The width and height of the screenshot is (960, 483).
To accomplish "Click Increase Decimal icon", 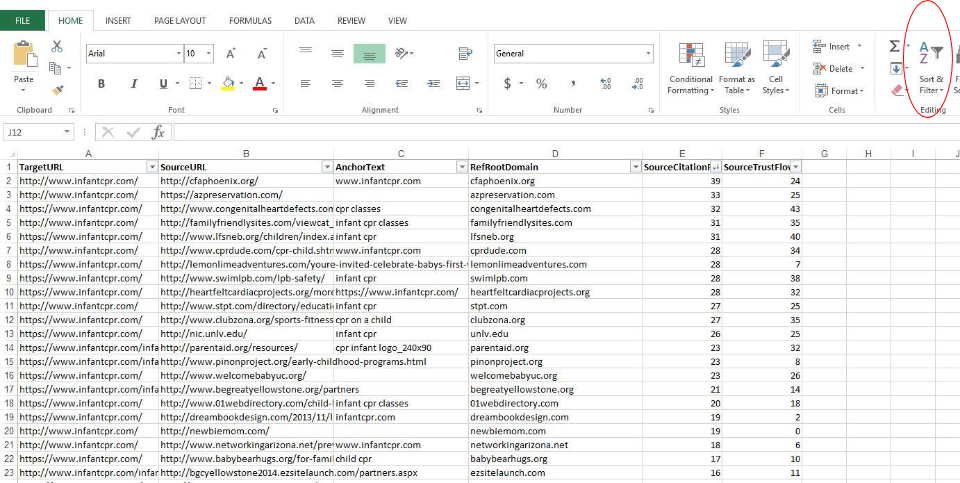I will click(x=606, y=83).
